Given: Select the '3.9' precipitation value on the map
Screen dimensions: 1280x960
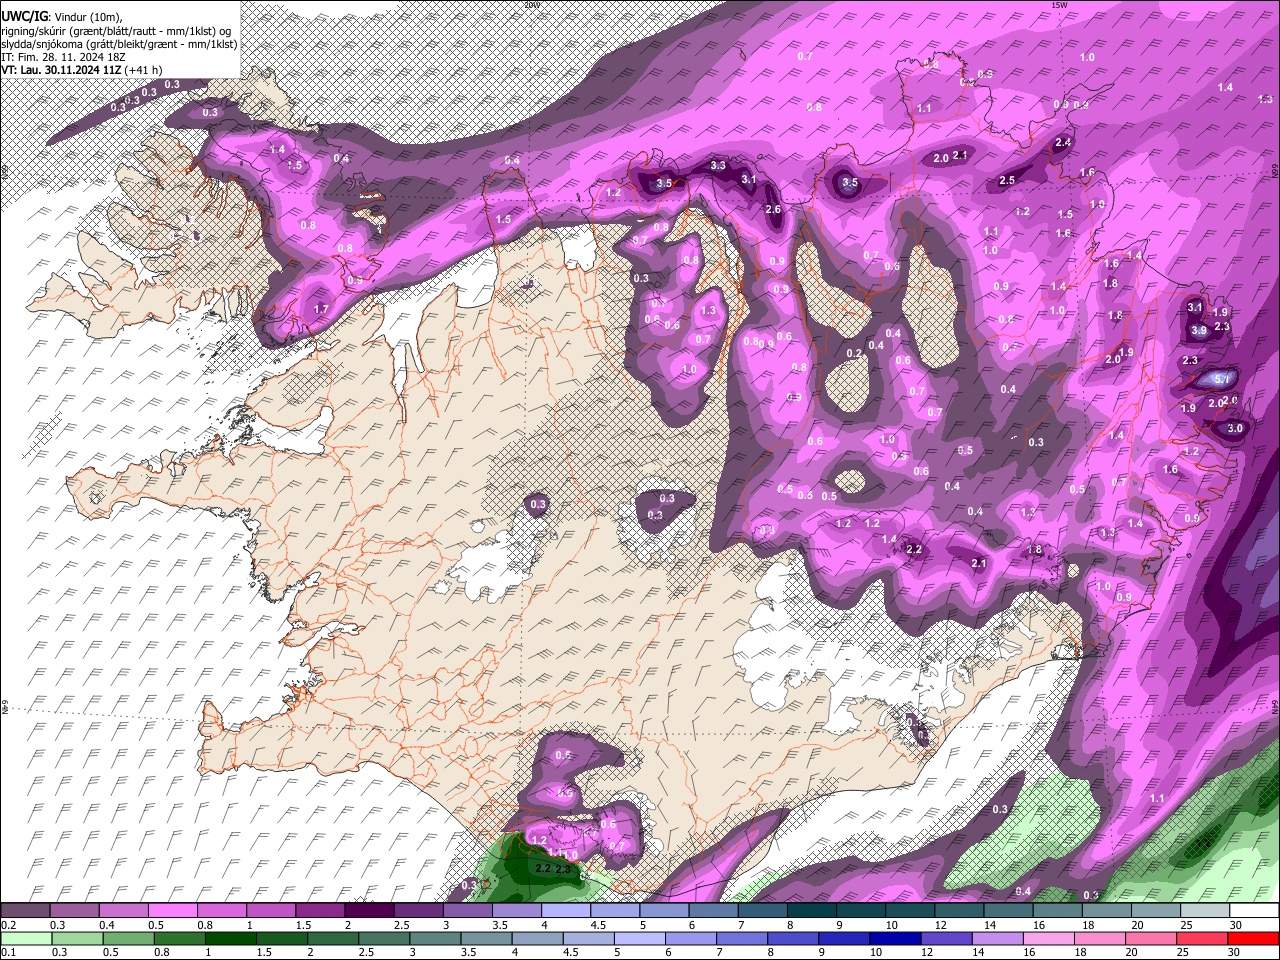Looking at the screenshot, I should click(1199, 331).
